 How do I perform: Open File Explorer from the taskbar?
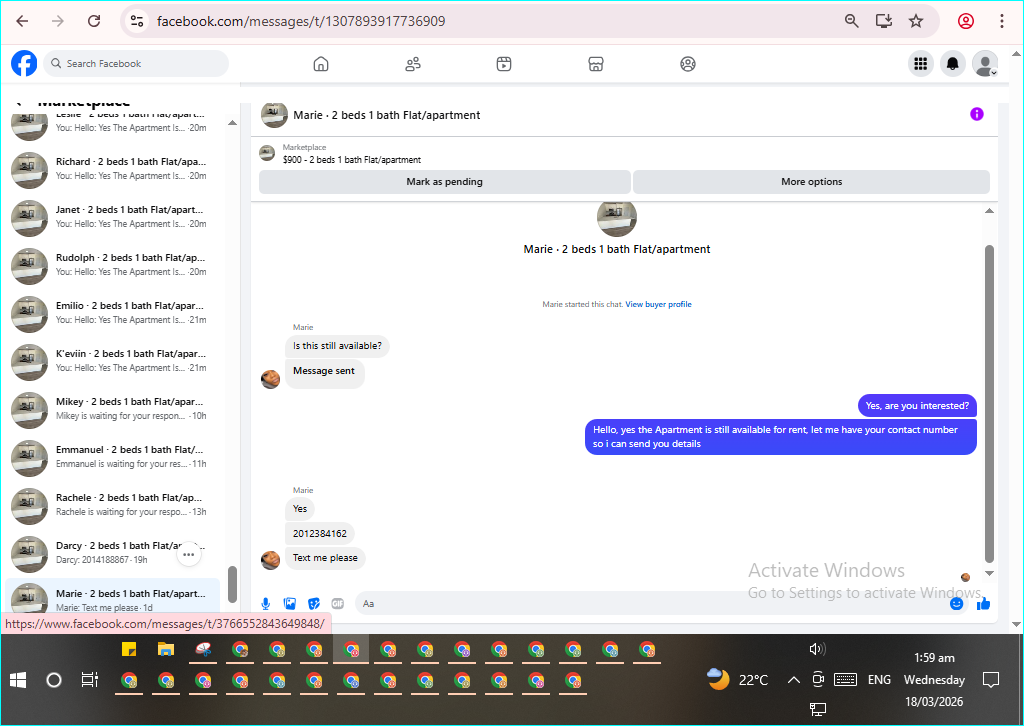click(x=166, y=649)
